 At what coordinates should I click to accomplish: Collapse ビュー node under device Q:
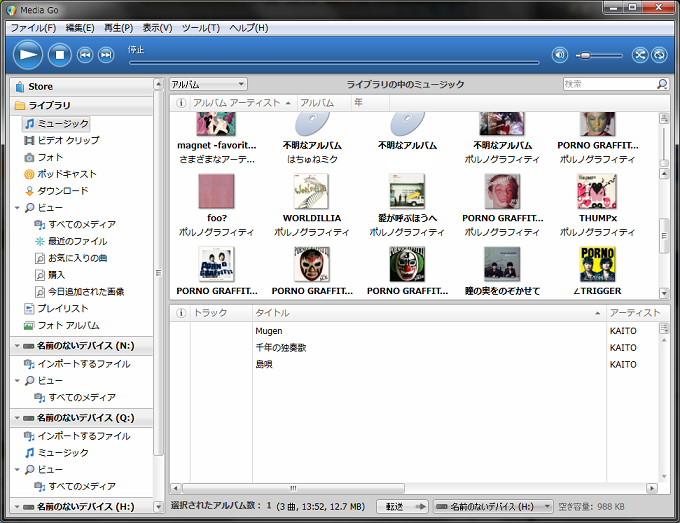[x=17, y=470]
